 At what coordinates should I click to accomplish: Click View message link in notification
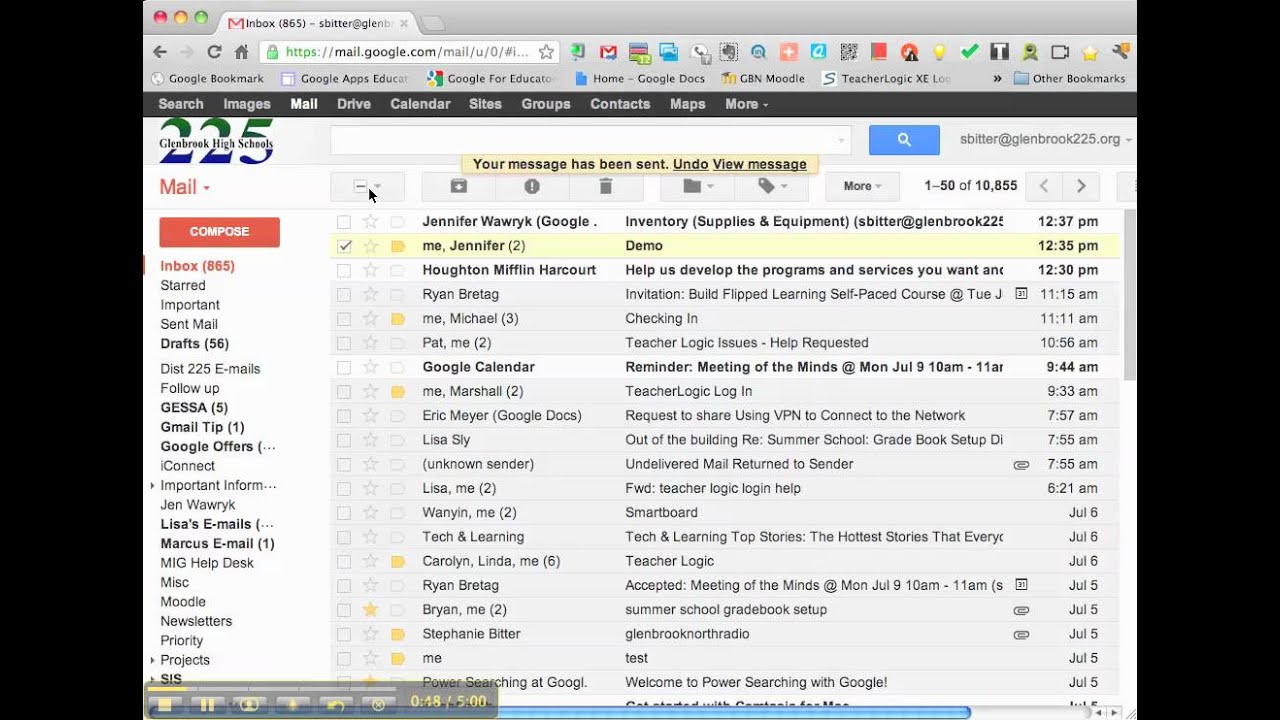pos(760,165)
